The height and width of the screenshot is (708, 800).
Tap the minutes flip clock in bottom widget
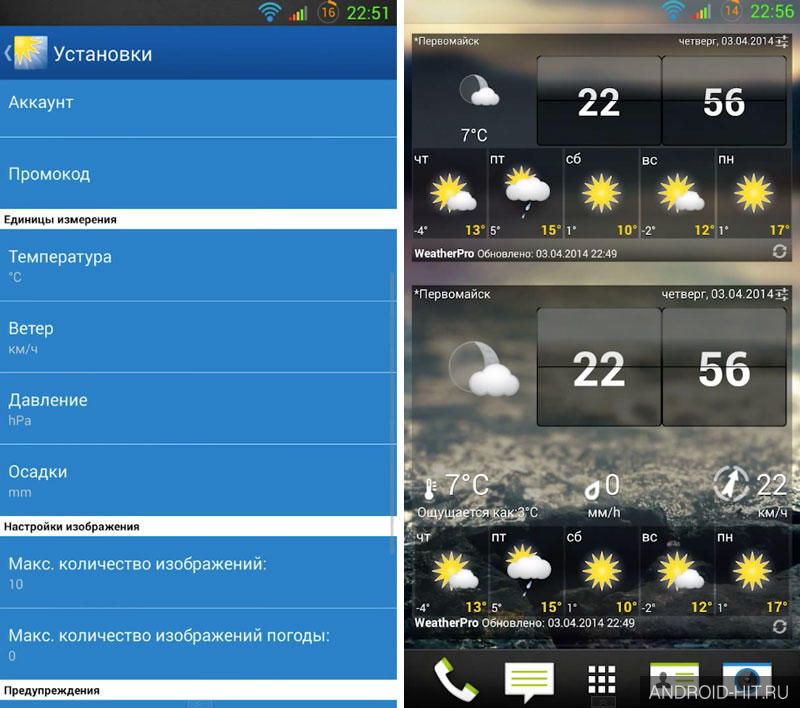(724, 367)
